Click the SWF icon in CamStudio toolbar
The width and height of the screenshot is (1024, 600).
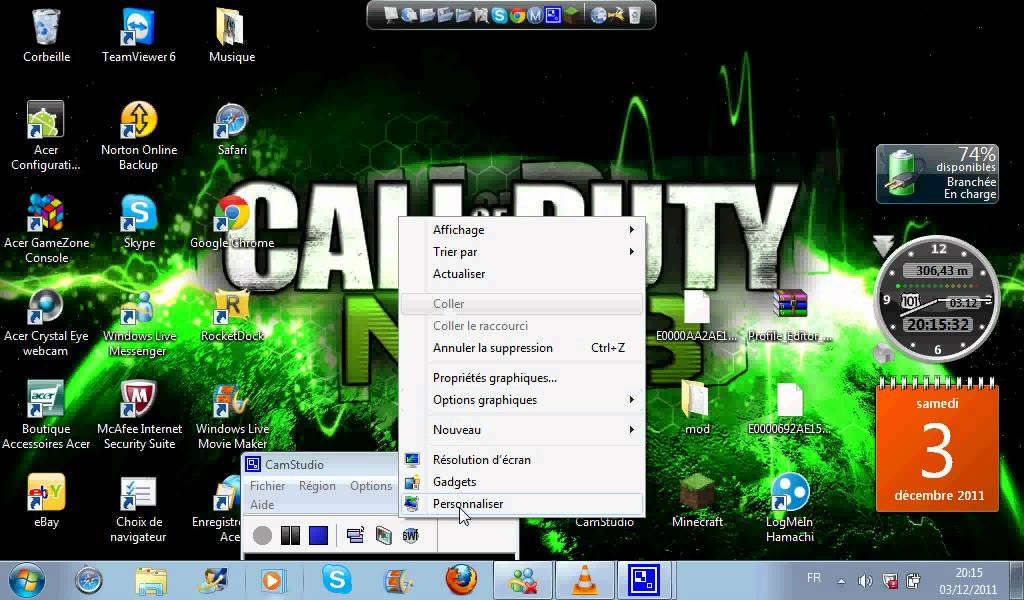coord(410,535)
